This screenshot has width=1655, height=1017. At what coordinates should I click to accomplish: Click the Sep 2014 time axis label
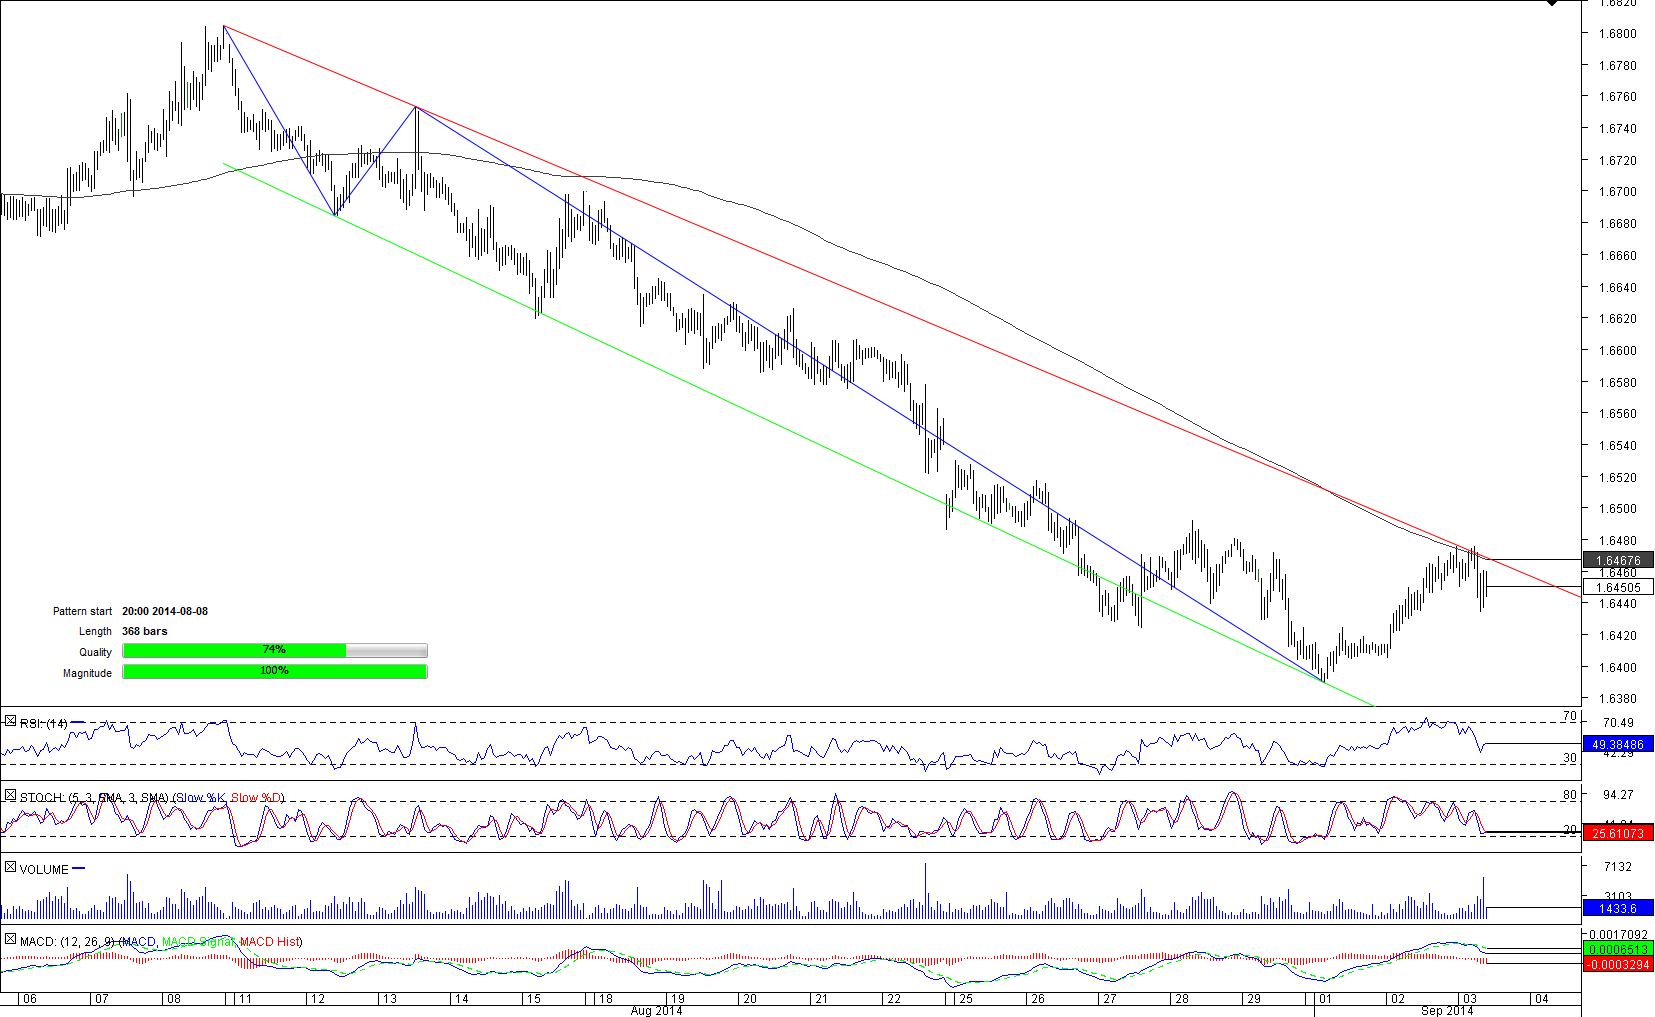pyautogui.click(x=1447, y=1010)
